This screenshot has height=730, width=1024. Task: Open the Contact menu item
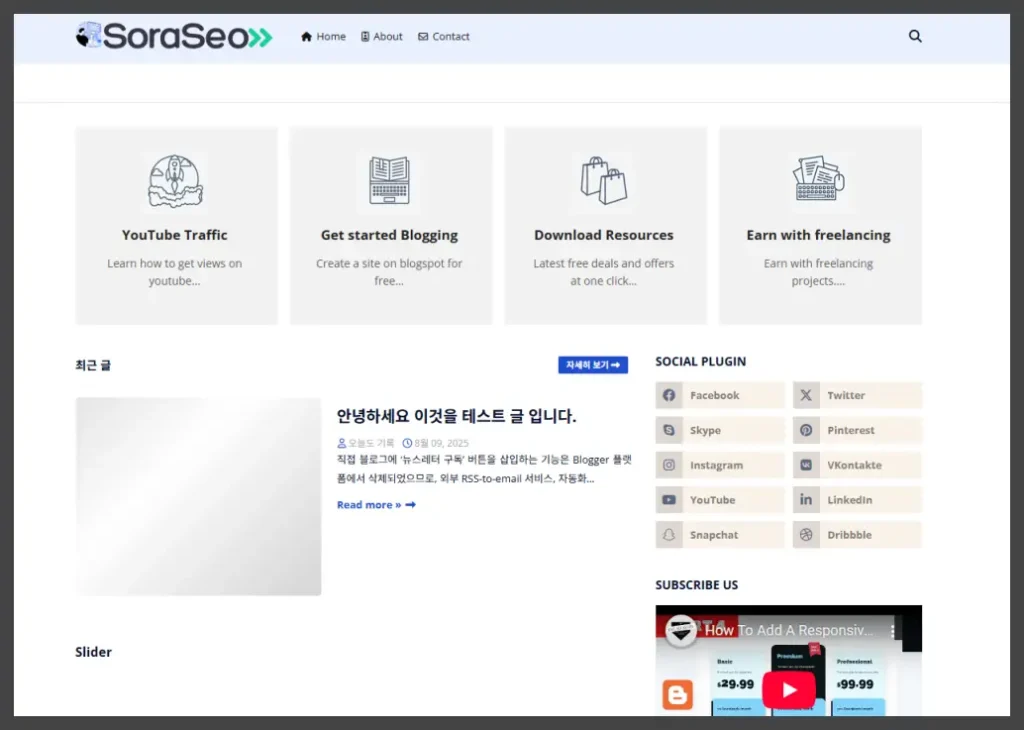click(443, 37)
